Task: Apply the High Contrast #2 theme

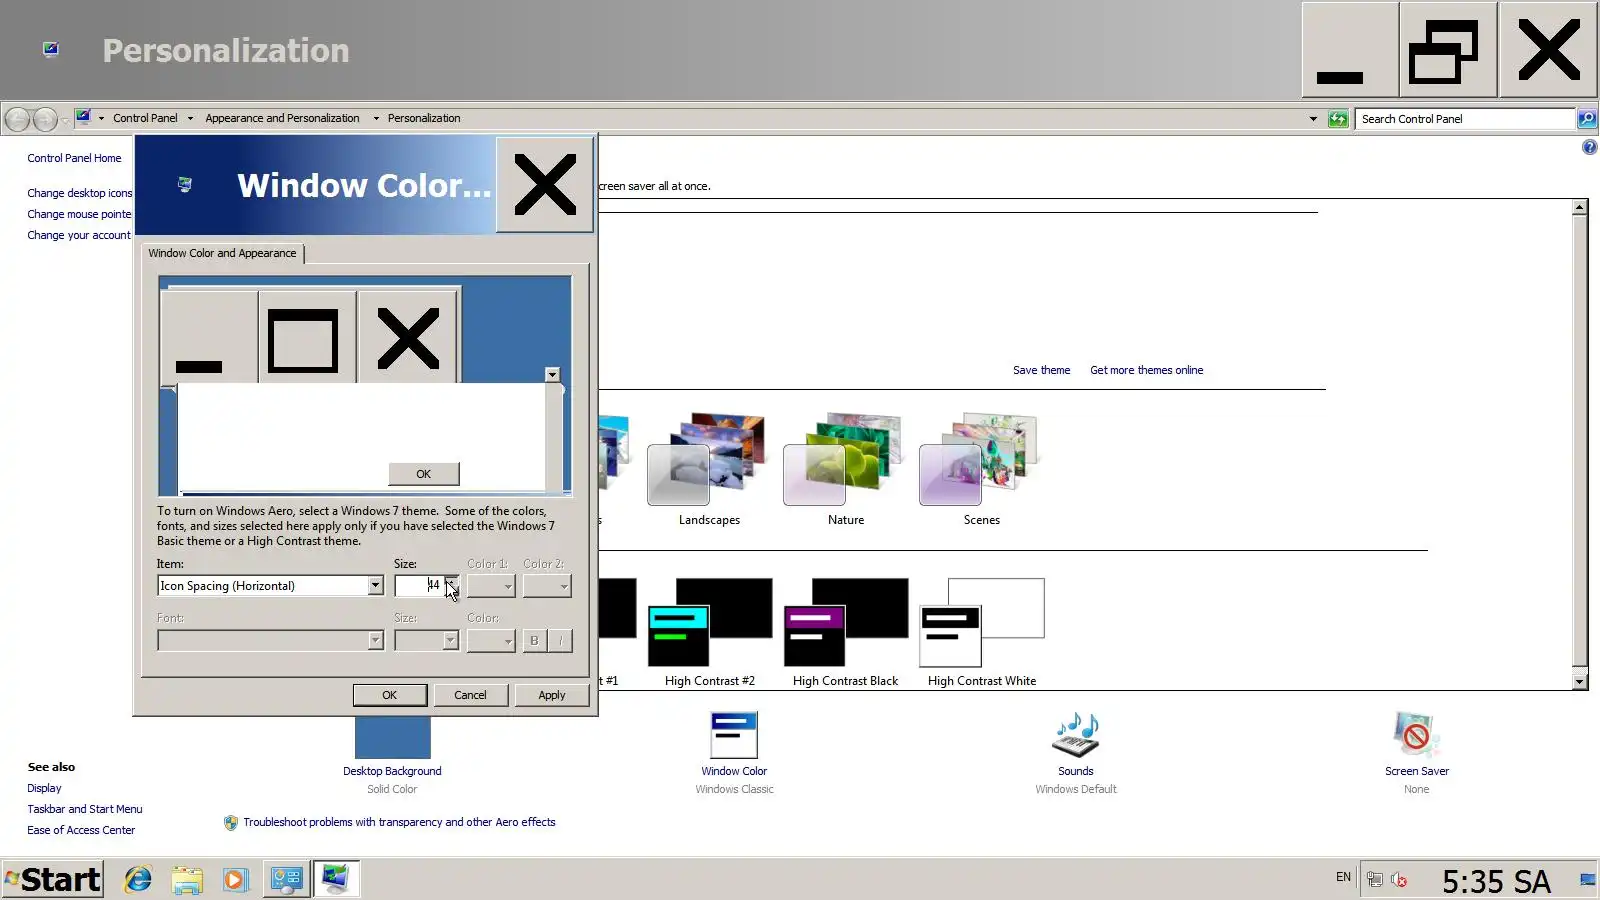Action: click(x=709, y=632)
